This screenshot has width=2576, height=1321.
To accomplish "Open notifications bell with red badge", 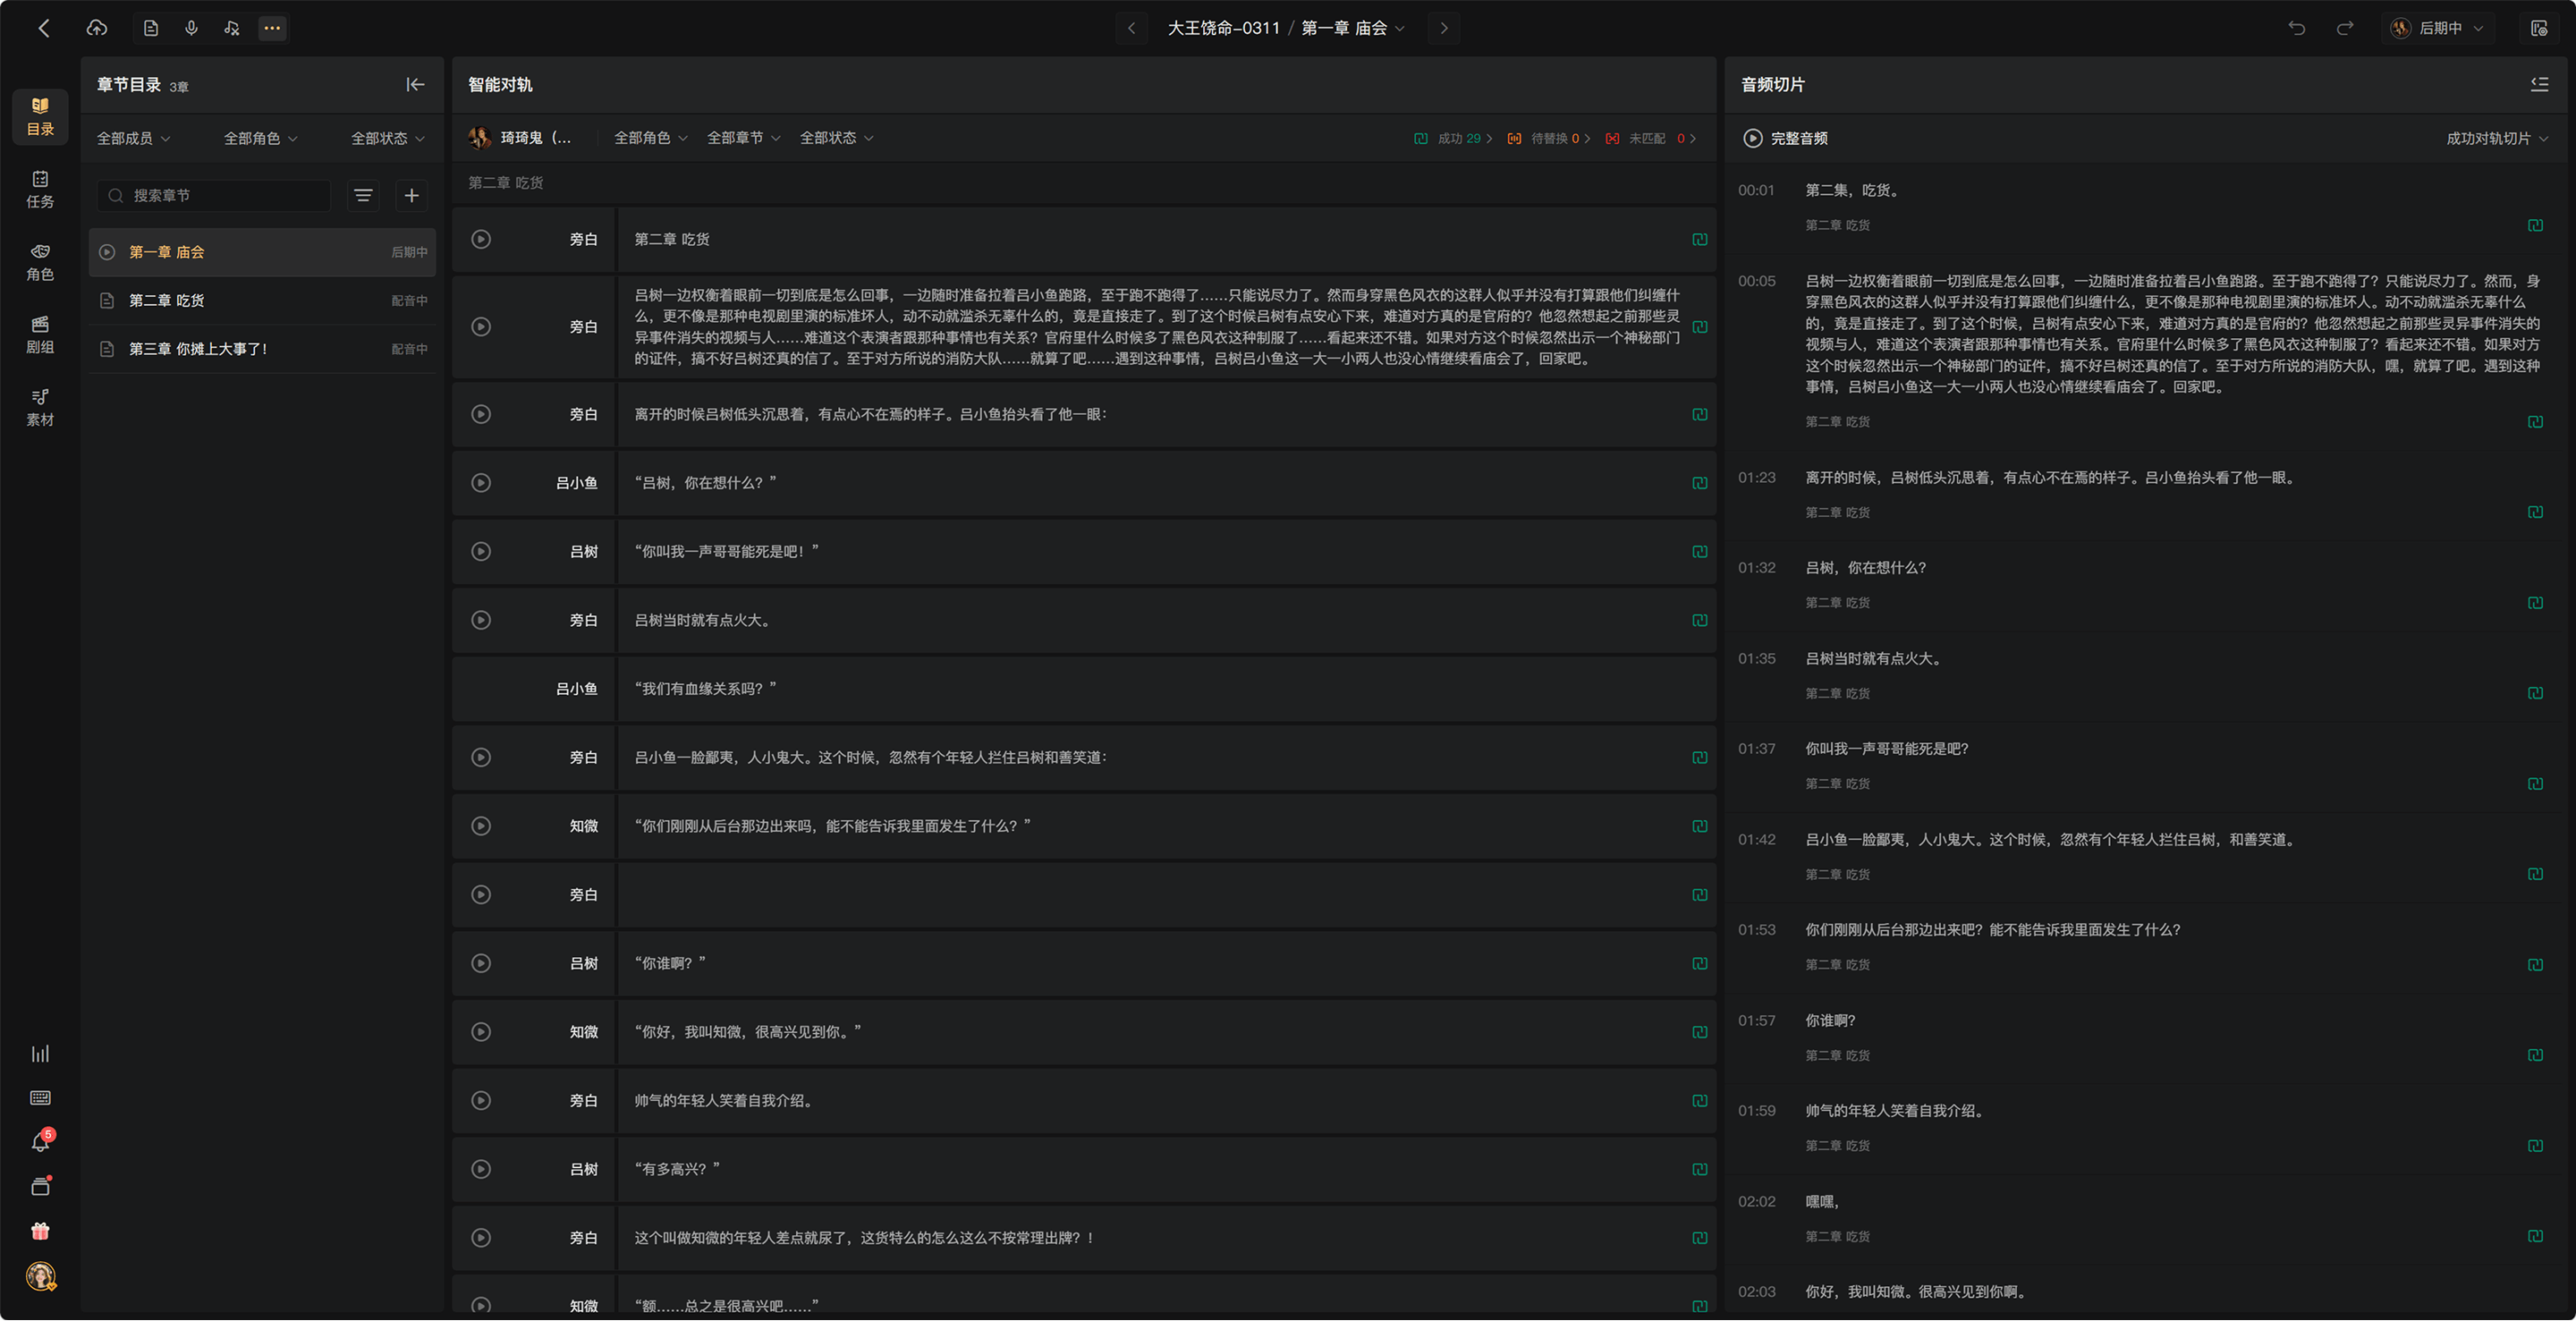I will tap(40, 1141).
